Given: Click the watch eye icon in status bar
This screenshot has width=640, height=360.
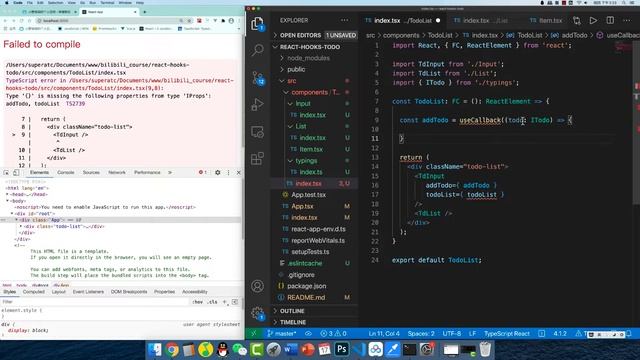Looking at the screenshot, I should 308,333.
